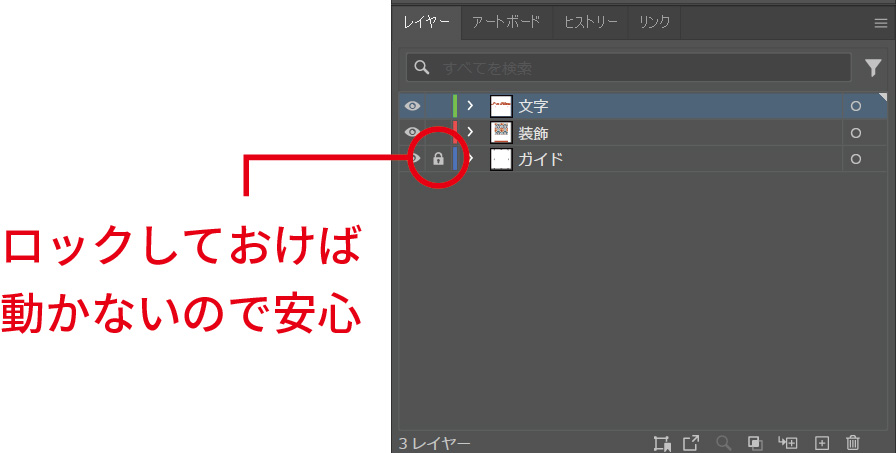Click the Export Selection icon at panel bottom
This screenshot has width=896, height=453.
click(691, 443)
